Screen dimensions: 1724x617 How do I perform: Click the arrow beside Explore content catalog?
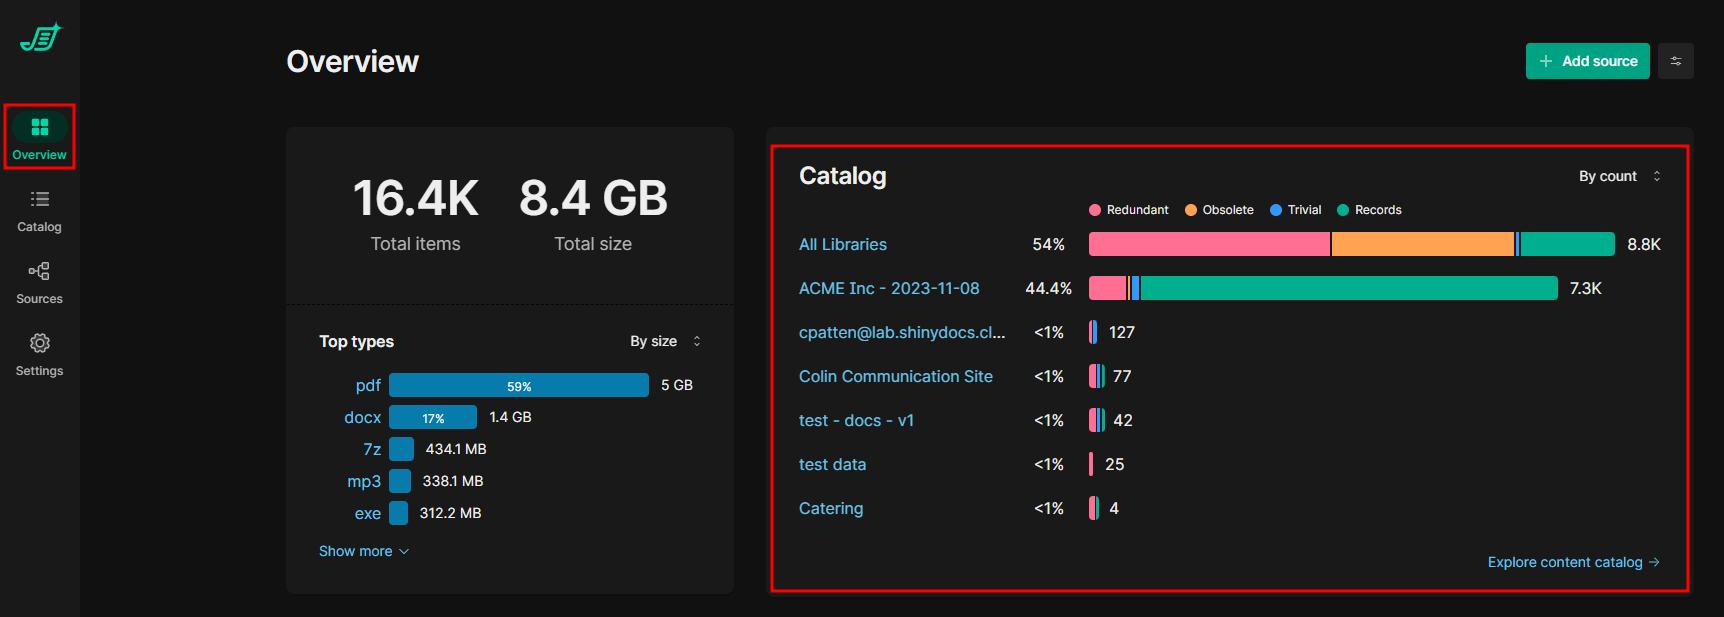point(1654,562)
